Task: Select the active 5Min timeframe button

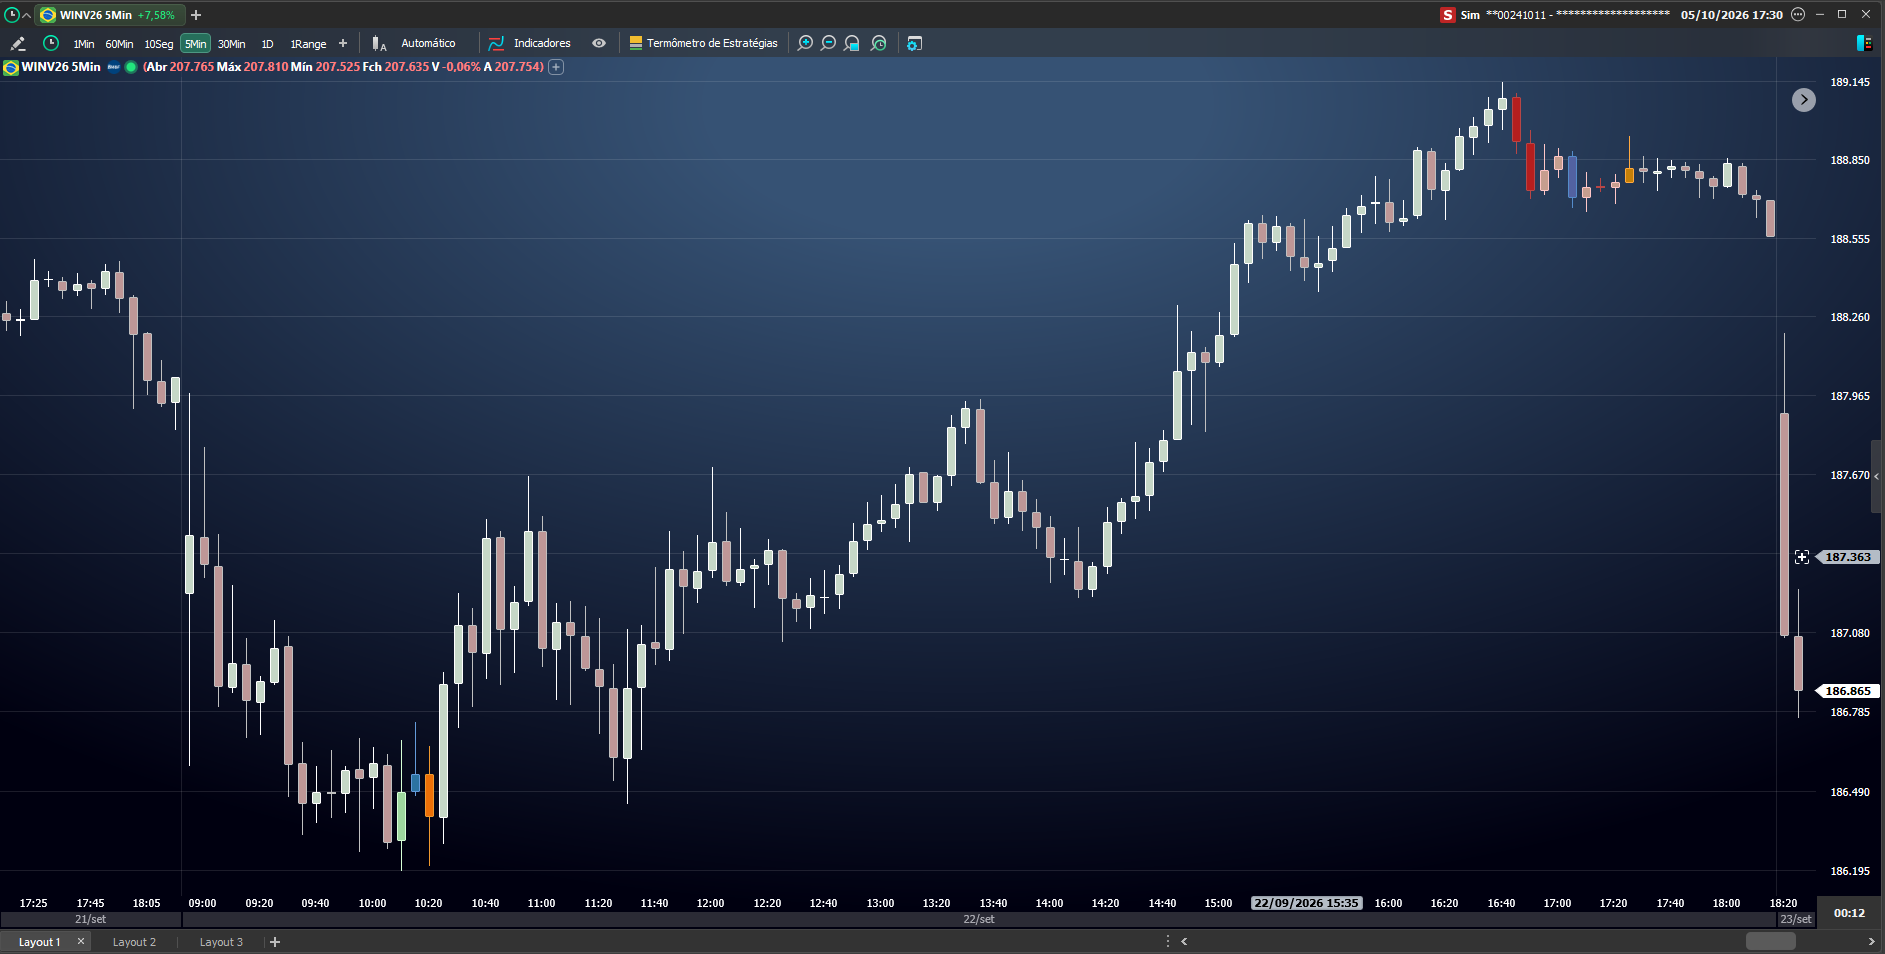Action: (196, 44)
